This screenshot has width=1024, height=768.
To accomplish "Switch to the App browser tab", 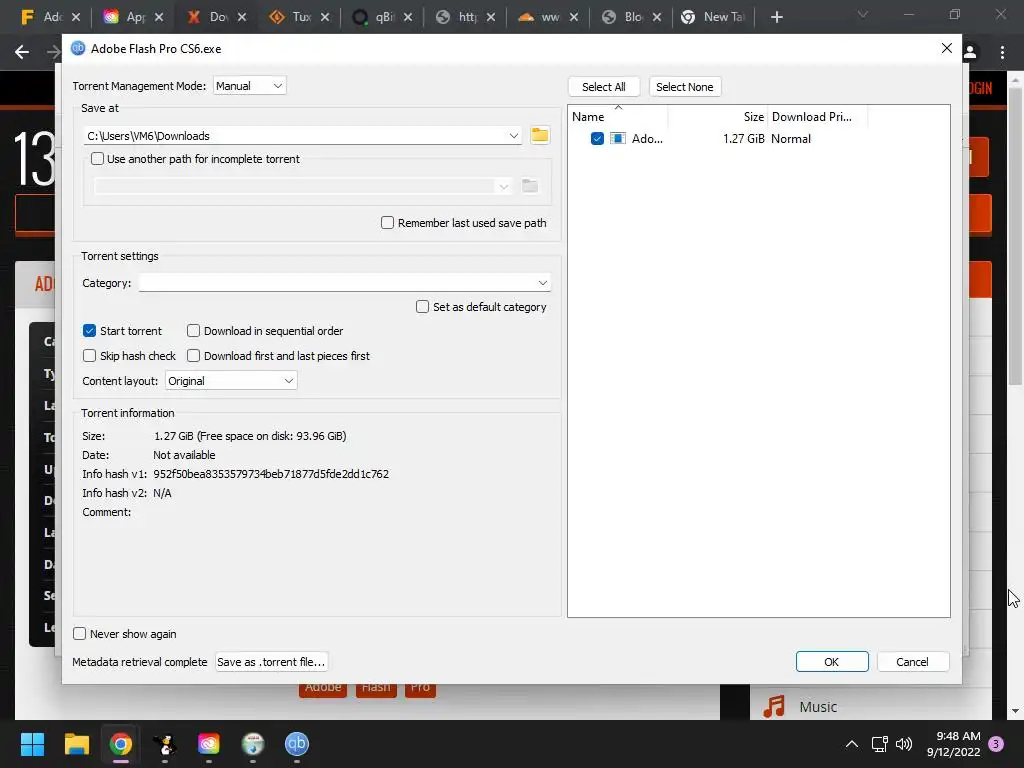I will click(134, 17).
